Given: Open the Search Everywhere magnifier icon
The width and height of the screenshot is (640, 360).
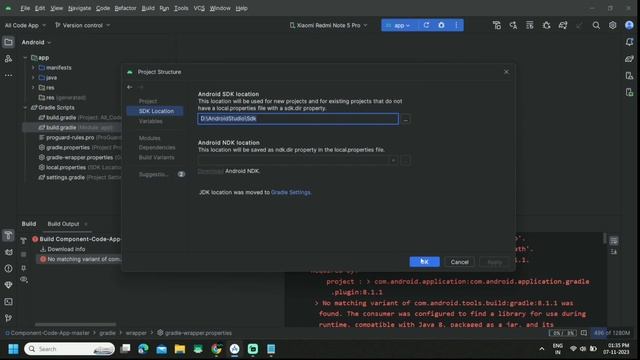Looking at the screenshot, I should [596, 25].
